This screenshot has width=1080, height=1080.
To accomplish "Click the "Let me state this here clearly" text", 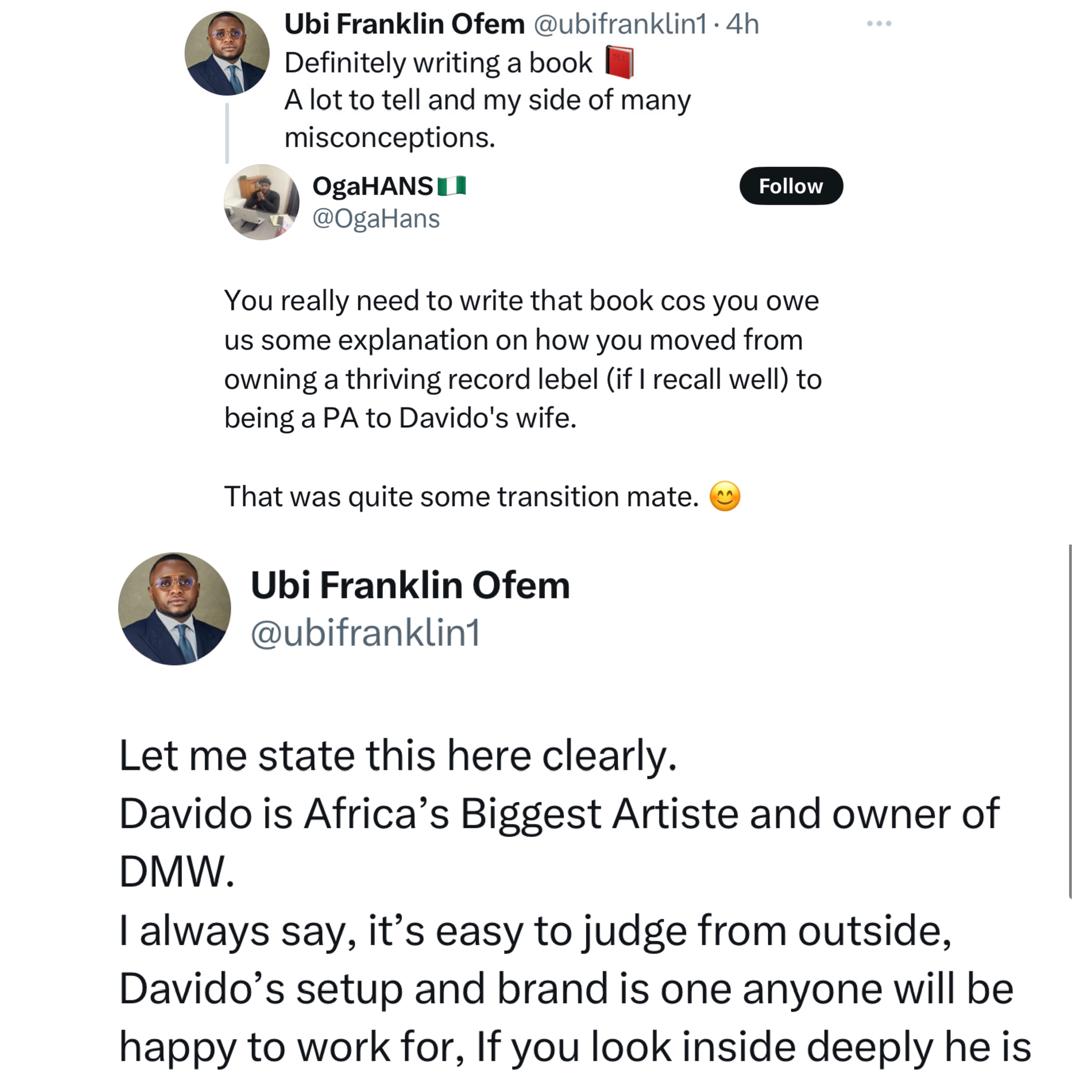I will [398, 756].
